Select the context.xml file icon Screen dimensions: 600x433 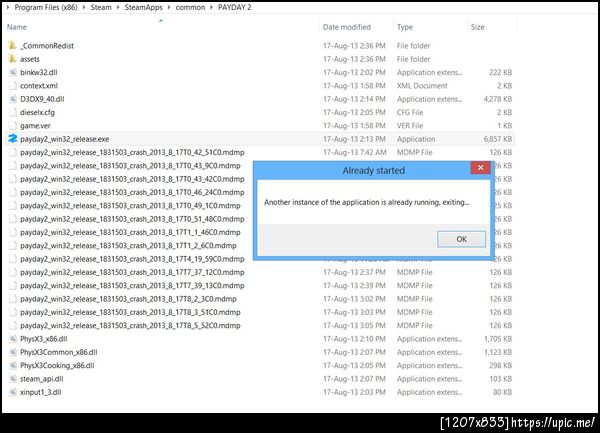pyautogui.click(x=13, y=86)
